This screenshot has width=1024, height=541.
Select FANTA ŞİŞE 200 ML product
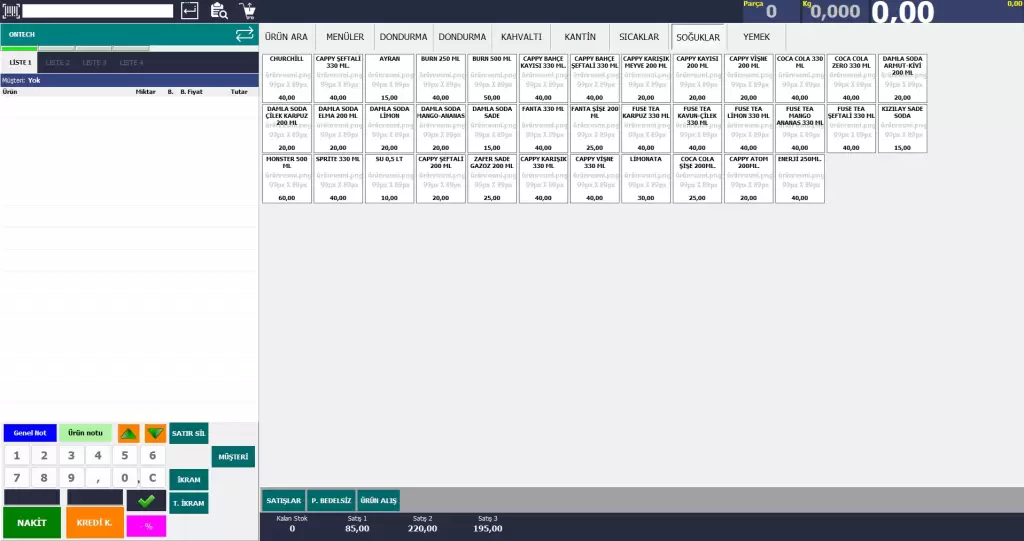click(x=594, y=129)
